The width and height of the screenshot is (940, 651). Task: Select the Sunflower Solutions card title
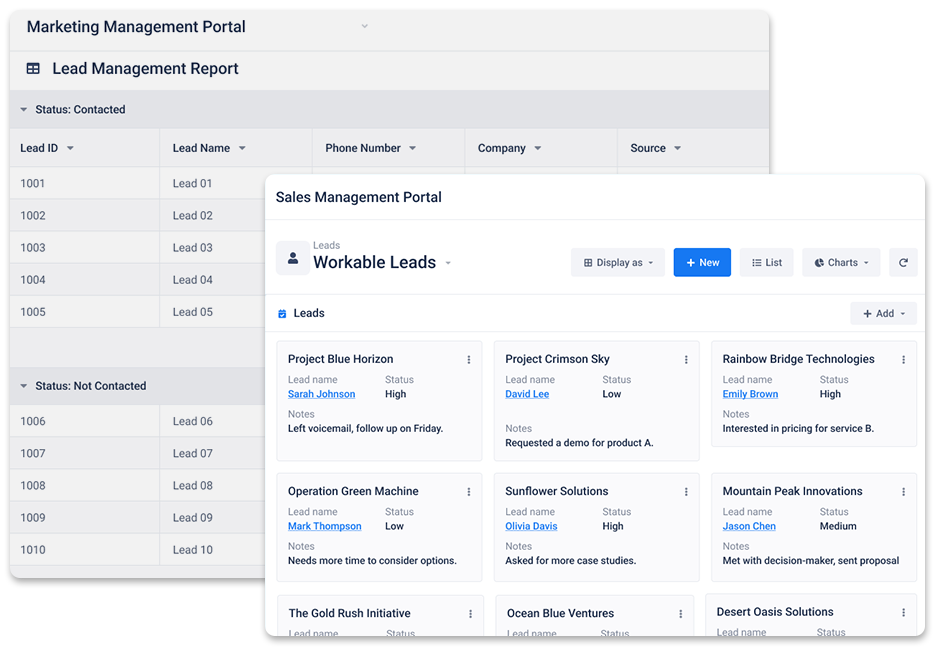556,491
